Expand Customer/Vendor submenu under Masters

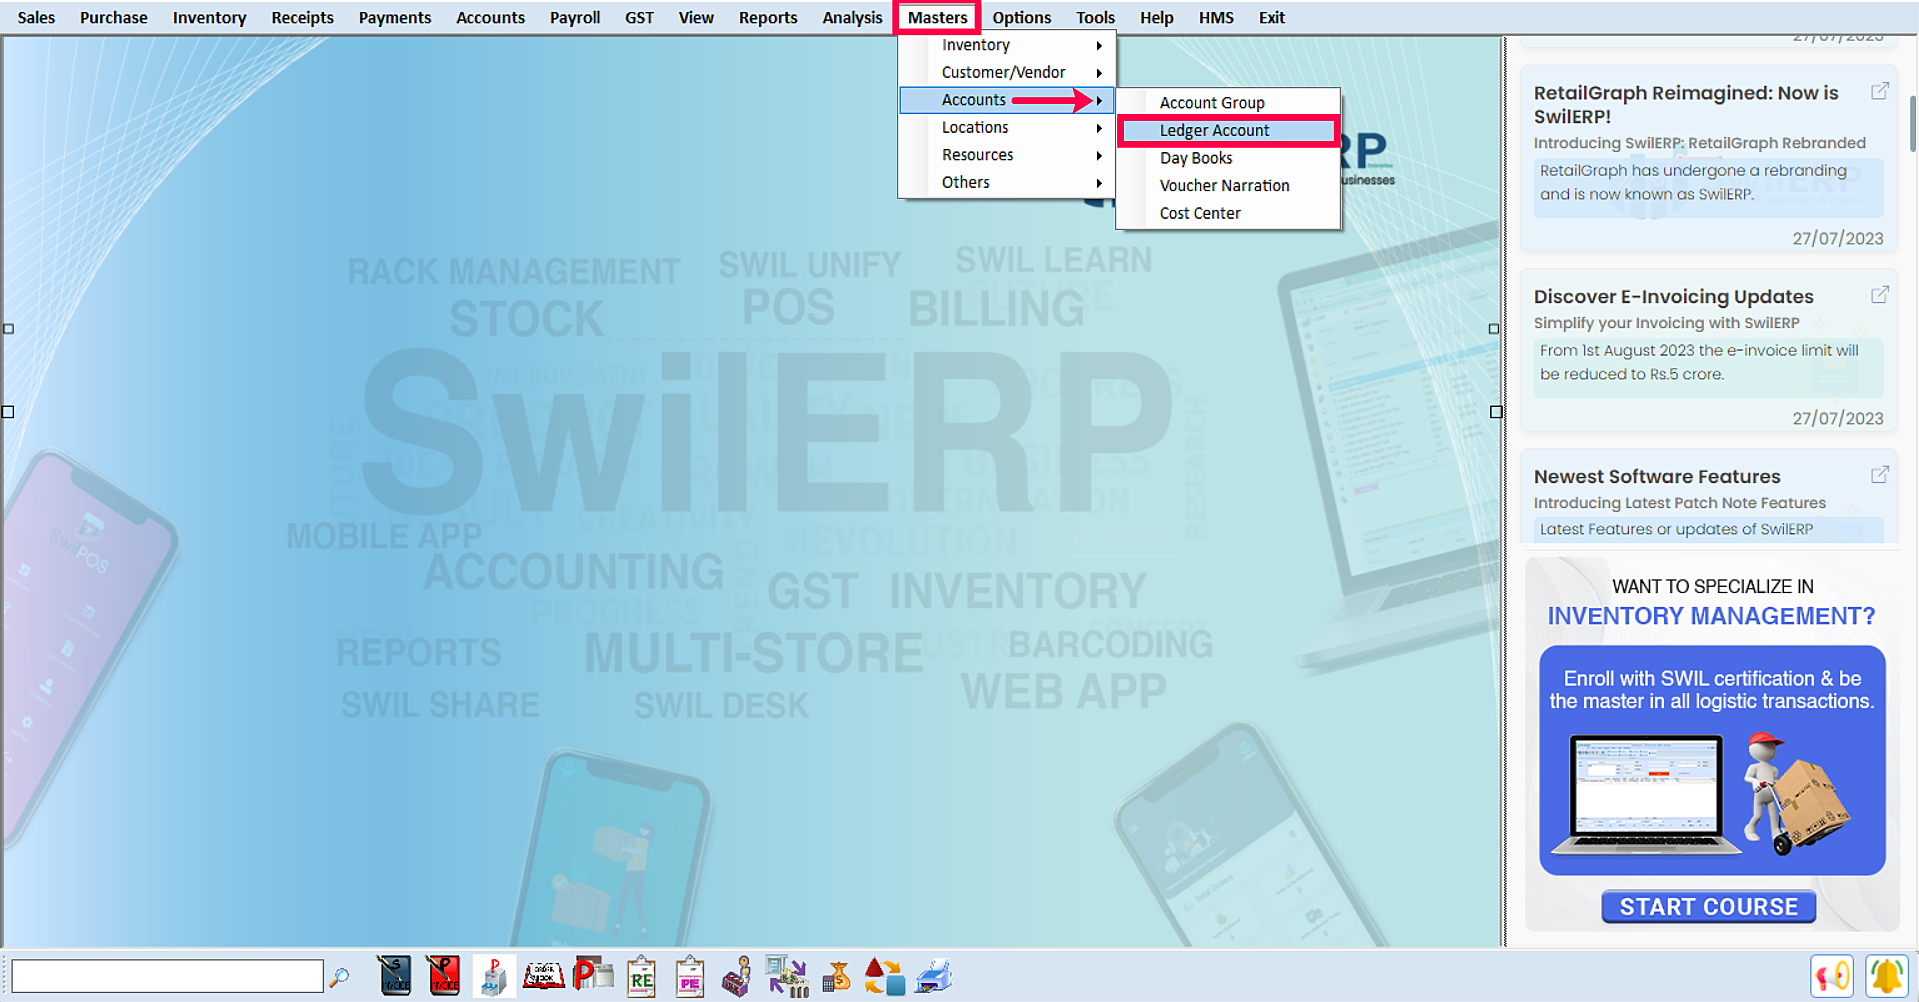coord(1007,72)
